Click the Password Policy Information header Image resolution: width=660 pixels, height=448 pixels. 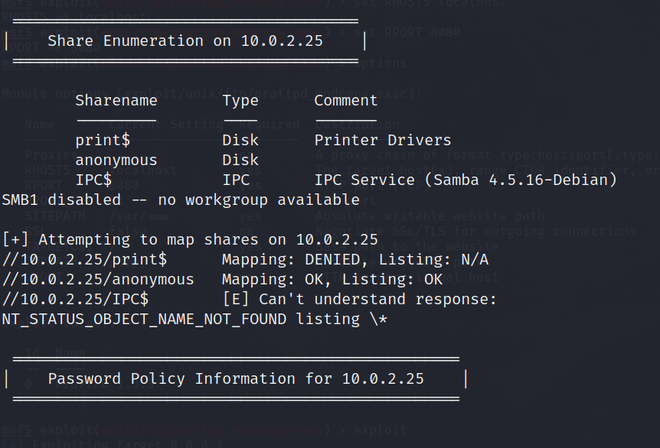point(236,379)
